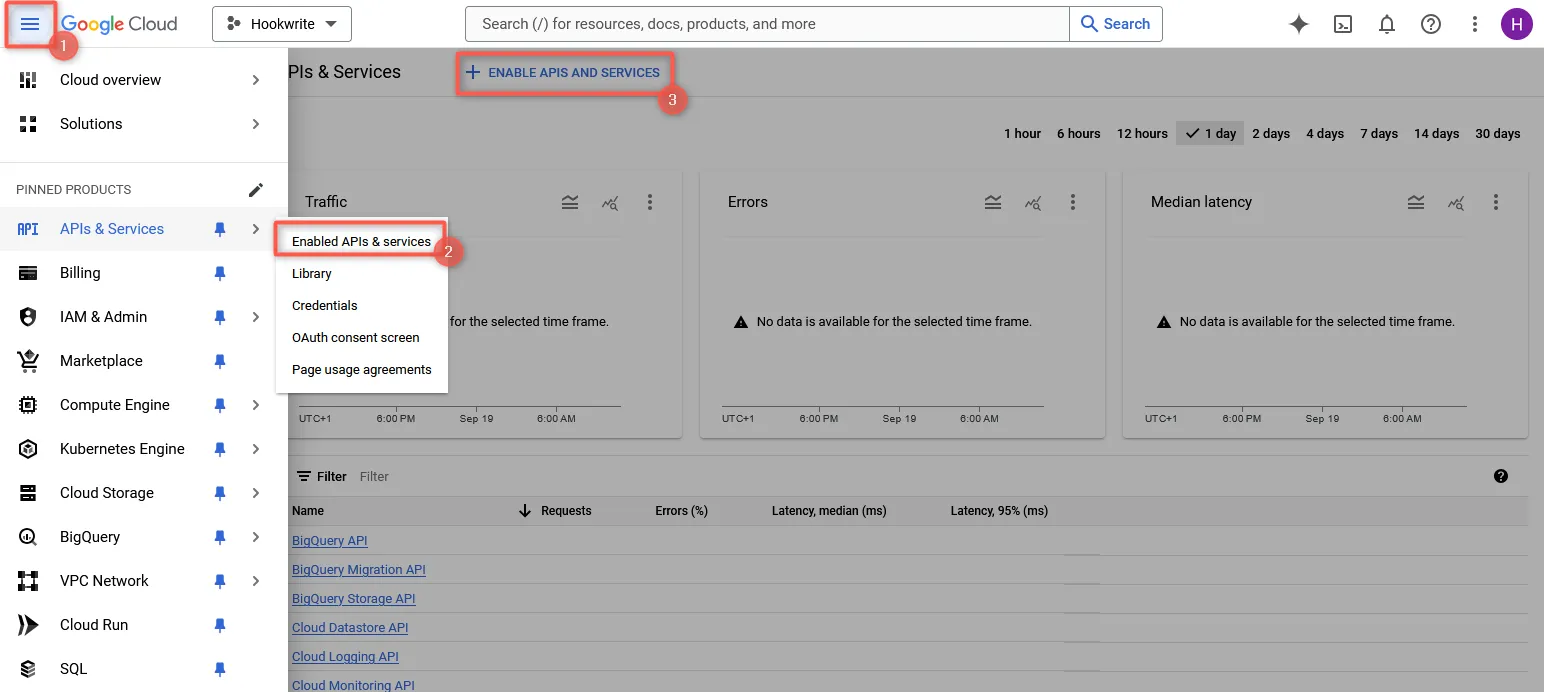This screenshot has height=692, width=1544.
Task: Select 7 days time range
Action: tap(1379, 133)
